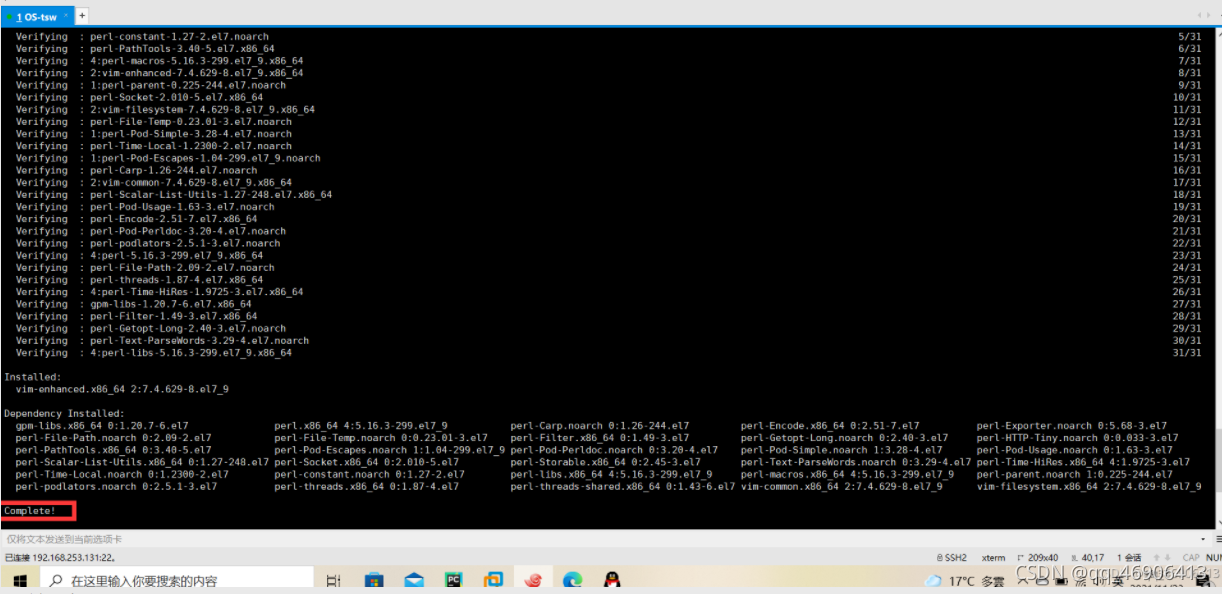Click perl.x86_64 4:5.16.3-299.el7_9 dependency
The width and height of the screenshot is (1222, 594).
(x=361, y=426)
